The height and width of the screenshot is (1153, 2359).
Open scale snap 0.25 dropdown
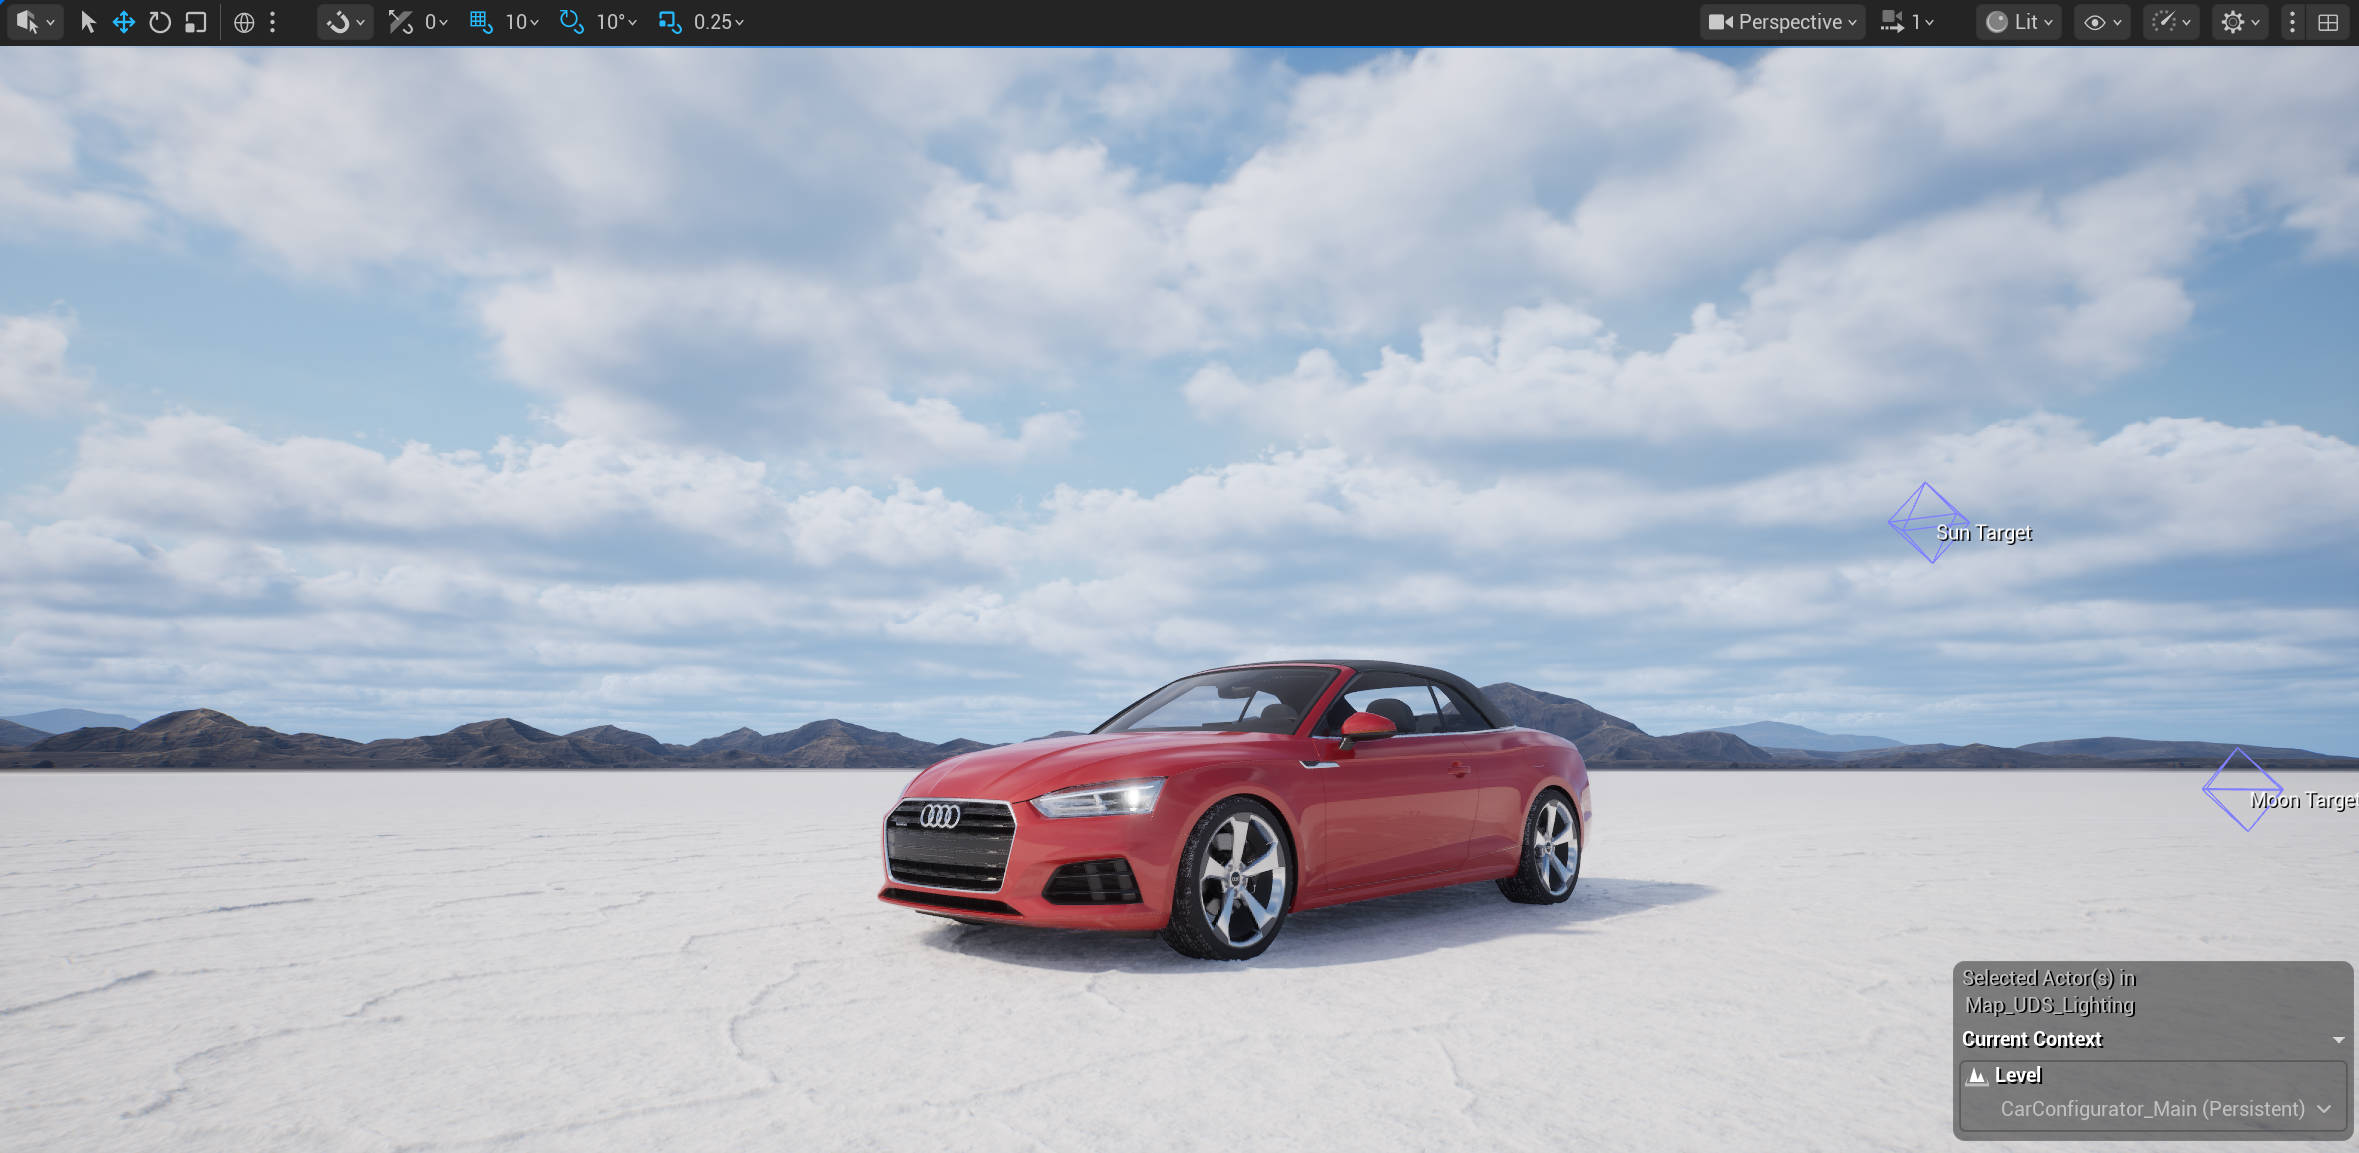coord(719,22)
